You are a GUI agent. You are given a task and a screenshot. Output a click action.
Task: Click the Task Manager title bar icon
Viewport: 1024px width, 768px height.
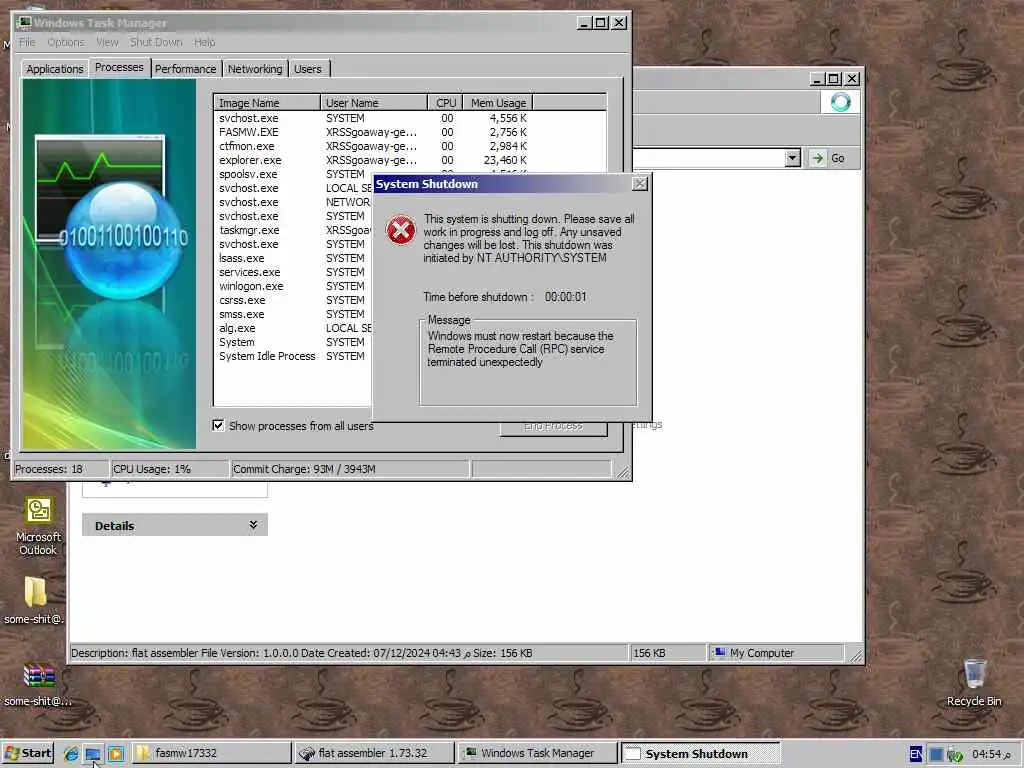(x=24, y=23)
